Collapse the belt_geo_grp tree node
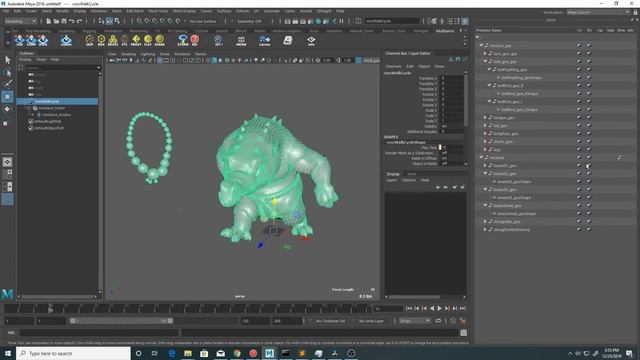 tap(485, 62)
